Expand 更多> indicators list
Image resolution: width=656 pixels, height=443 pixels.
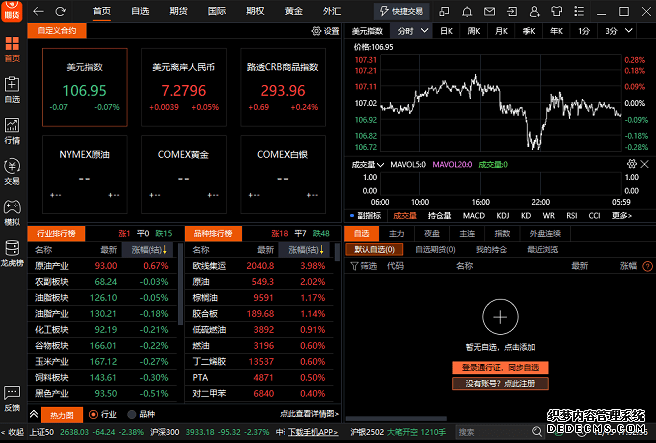tap(622, 215)
